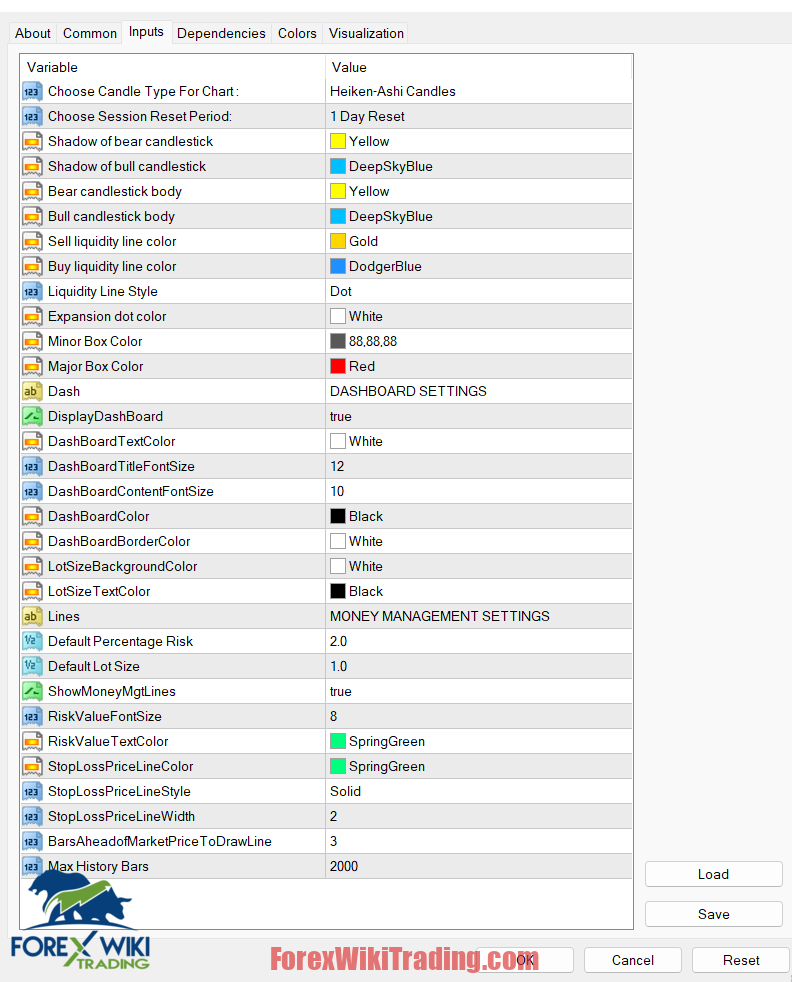Click integer icon beside RiskValueFontSize
This screenshot has height=982, width=792.
32,716
